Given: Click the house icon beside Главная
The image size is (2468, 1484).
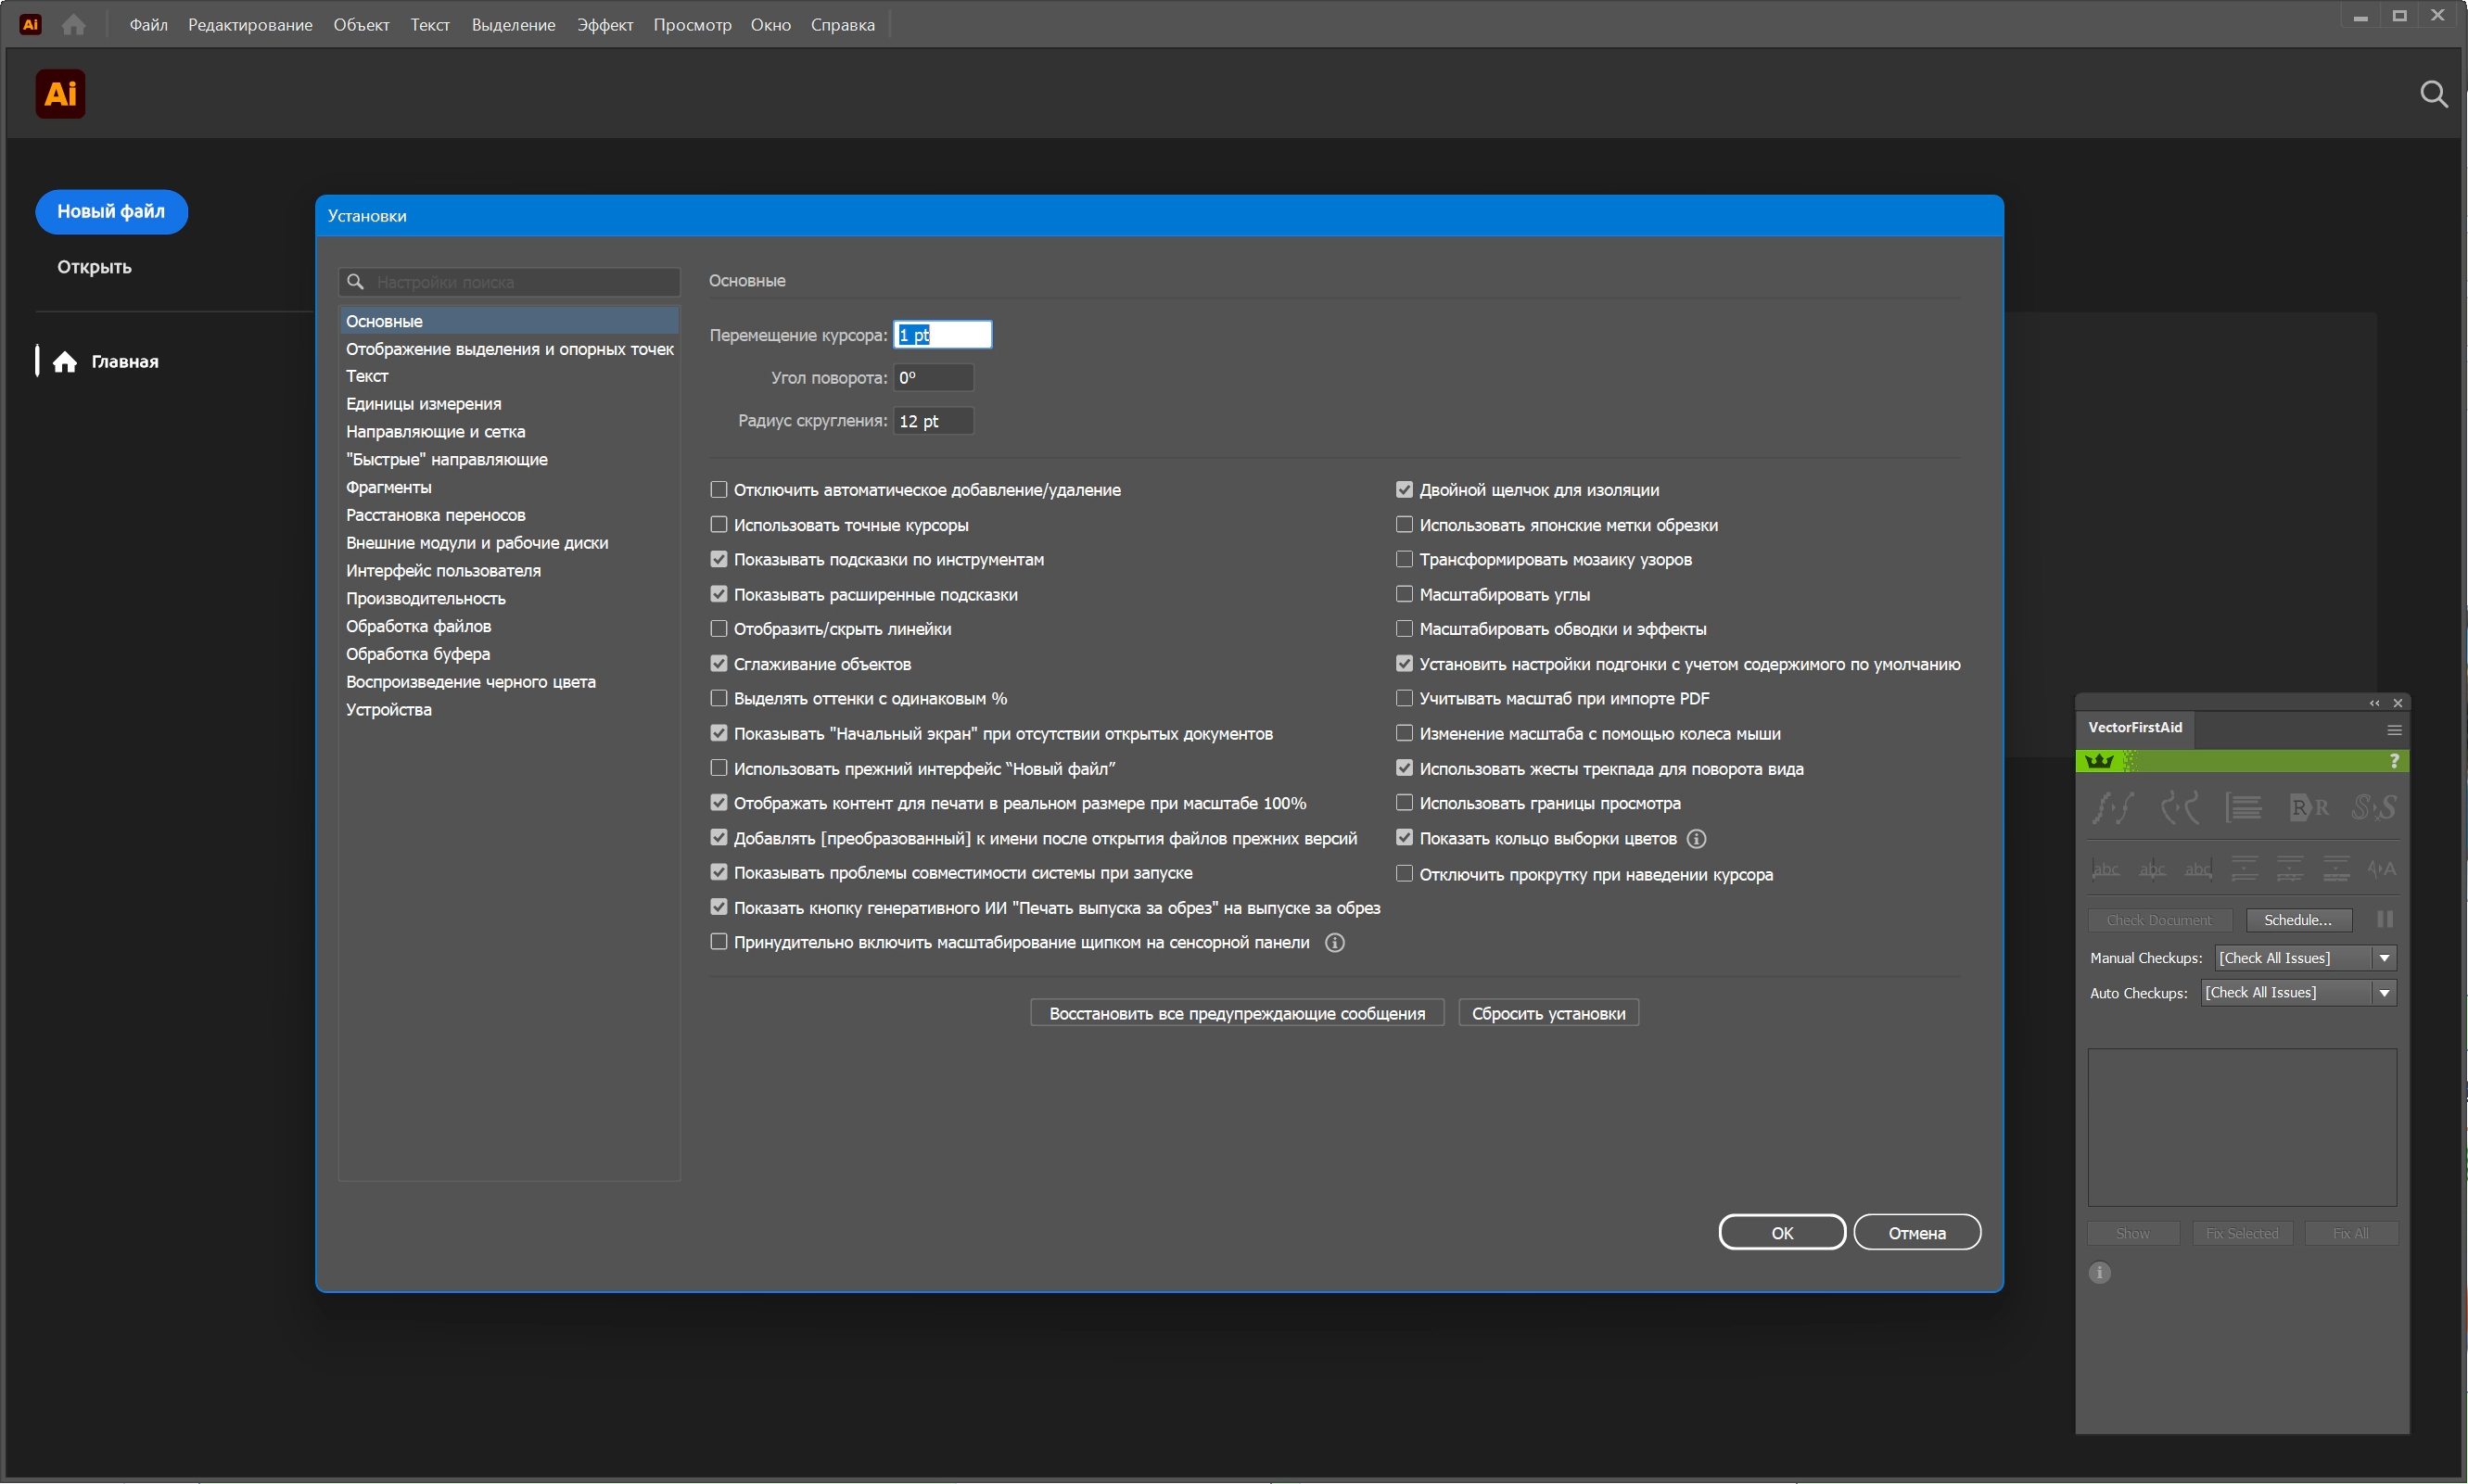Looking at the screenshot, I should tap(65, 362).
